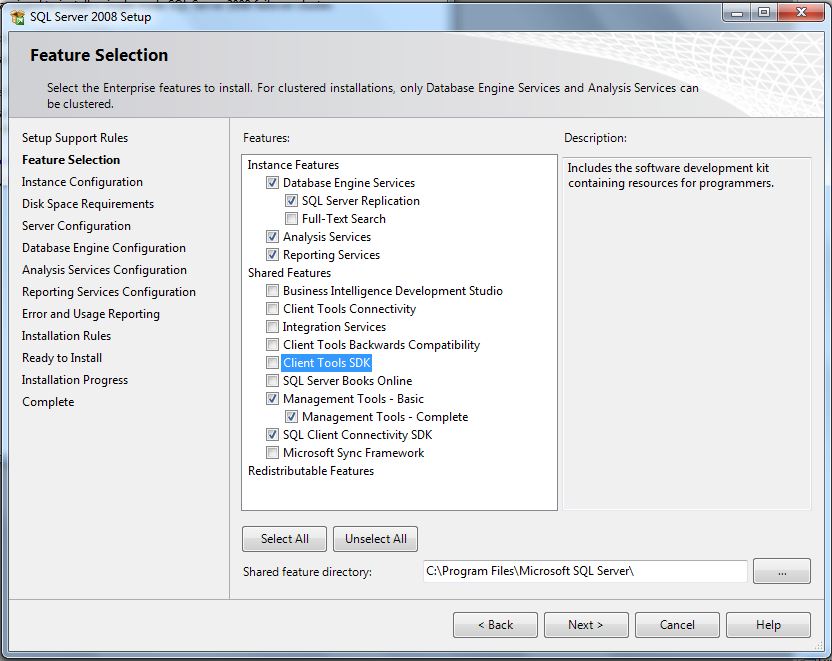Select Error and Usage Reporting step
This screenshot has width=832, height=661.
coord(91,314)
